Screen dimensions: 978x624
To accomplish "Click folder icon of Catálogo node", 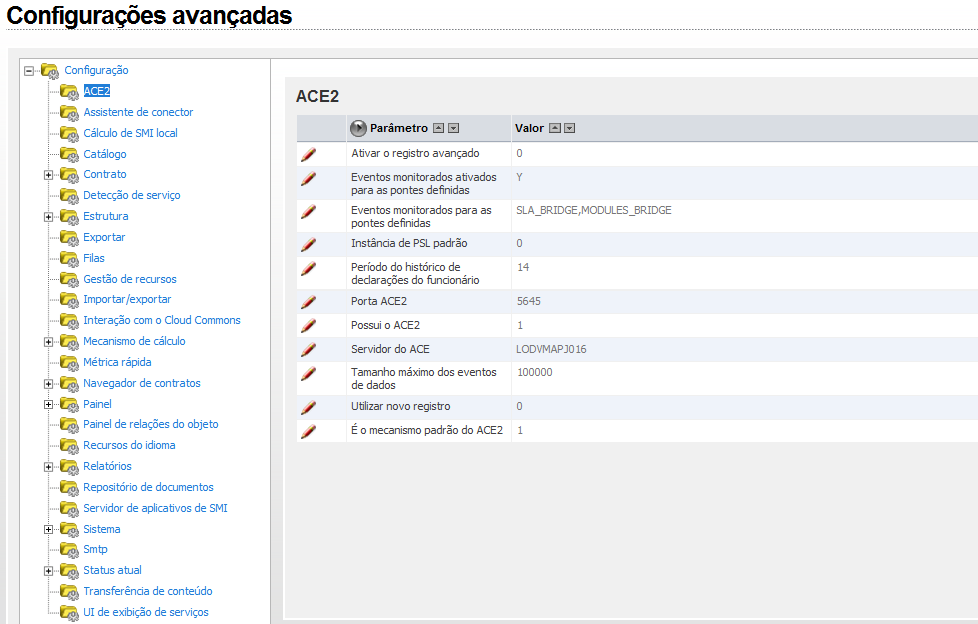I will (69, 154).
